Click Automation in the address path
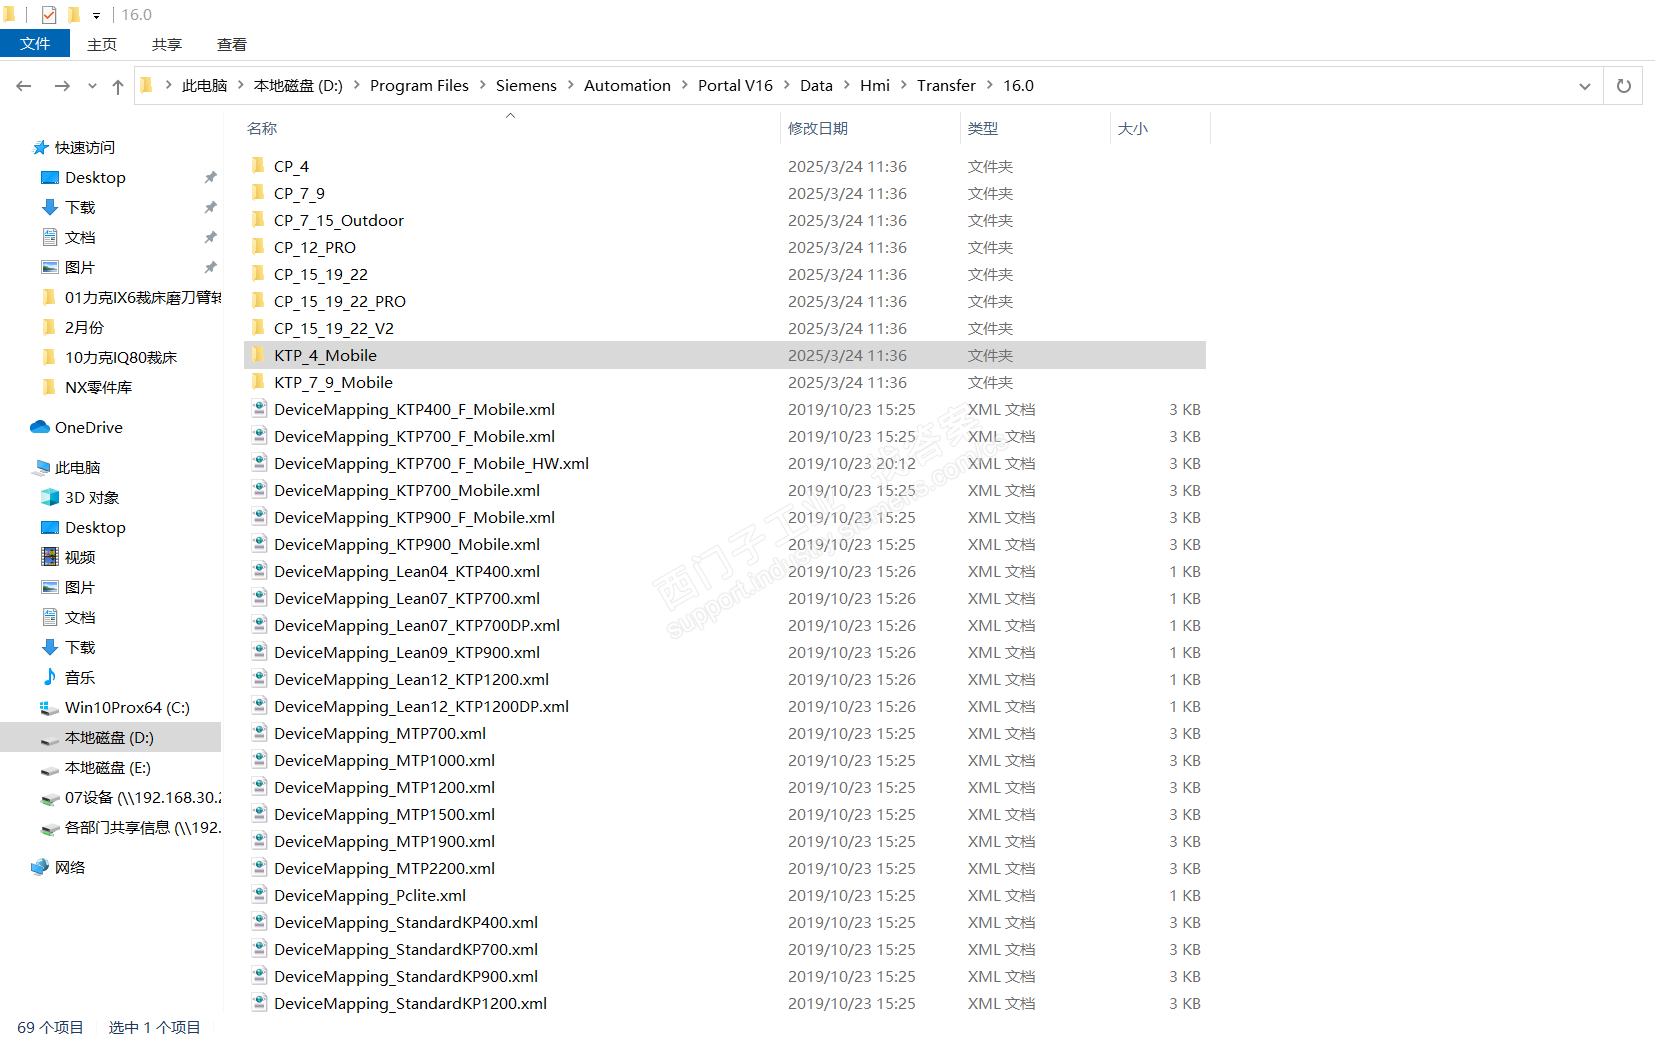Image resolution: width=1655 pixels, height=1040 pixels. pyautogui.click(x=627, y=86)
